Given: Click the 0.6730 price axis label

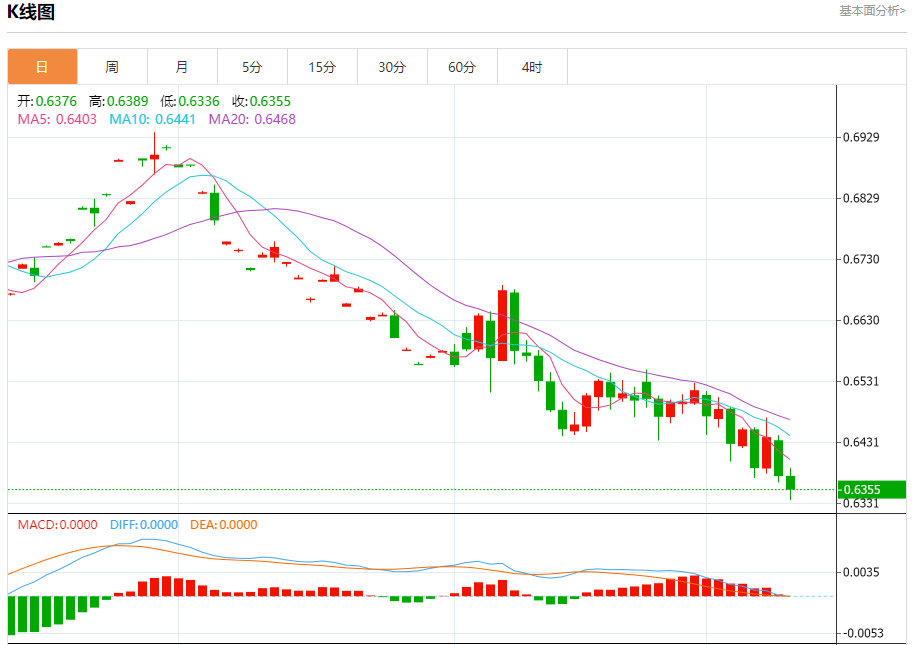Looking at the screenshot, I should pyautogui.click(x=861, y=259).
